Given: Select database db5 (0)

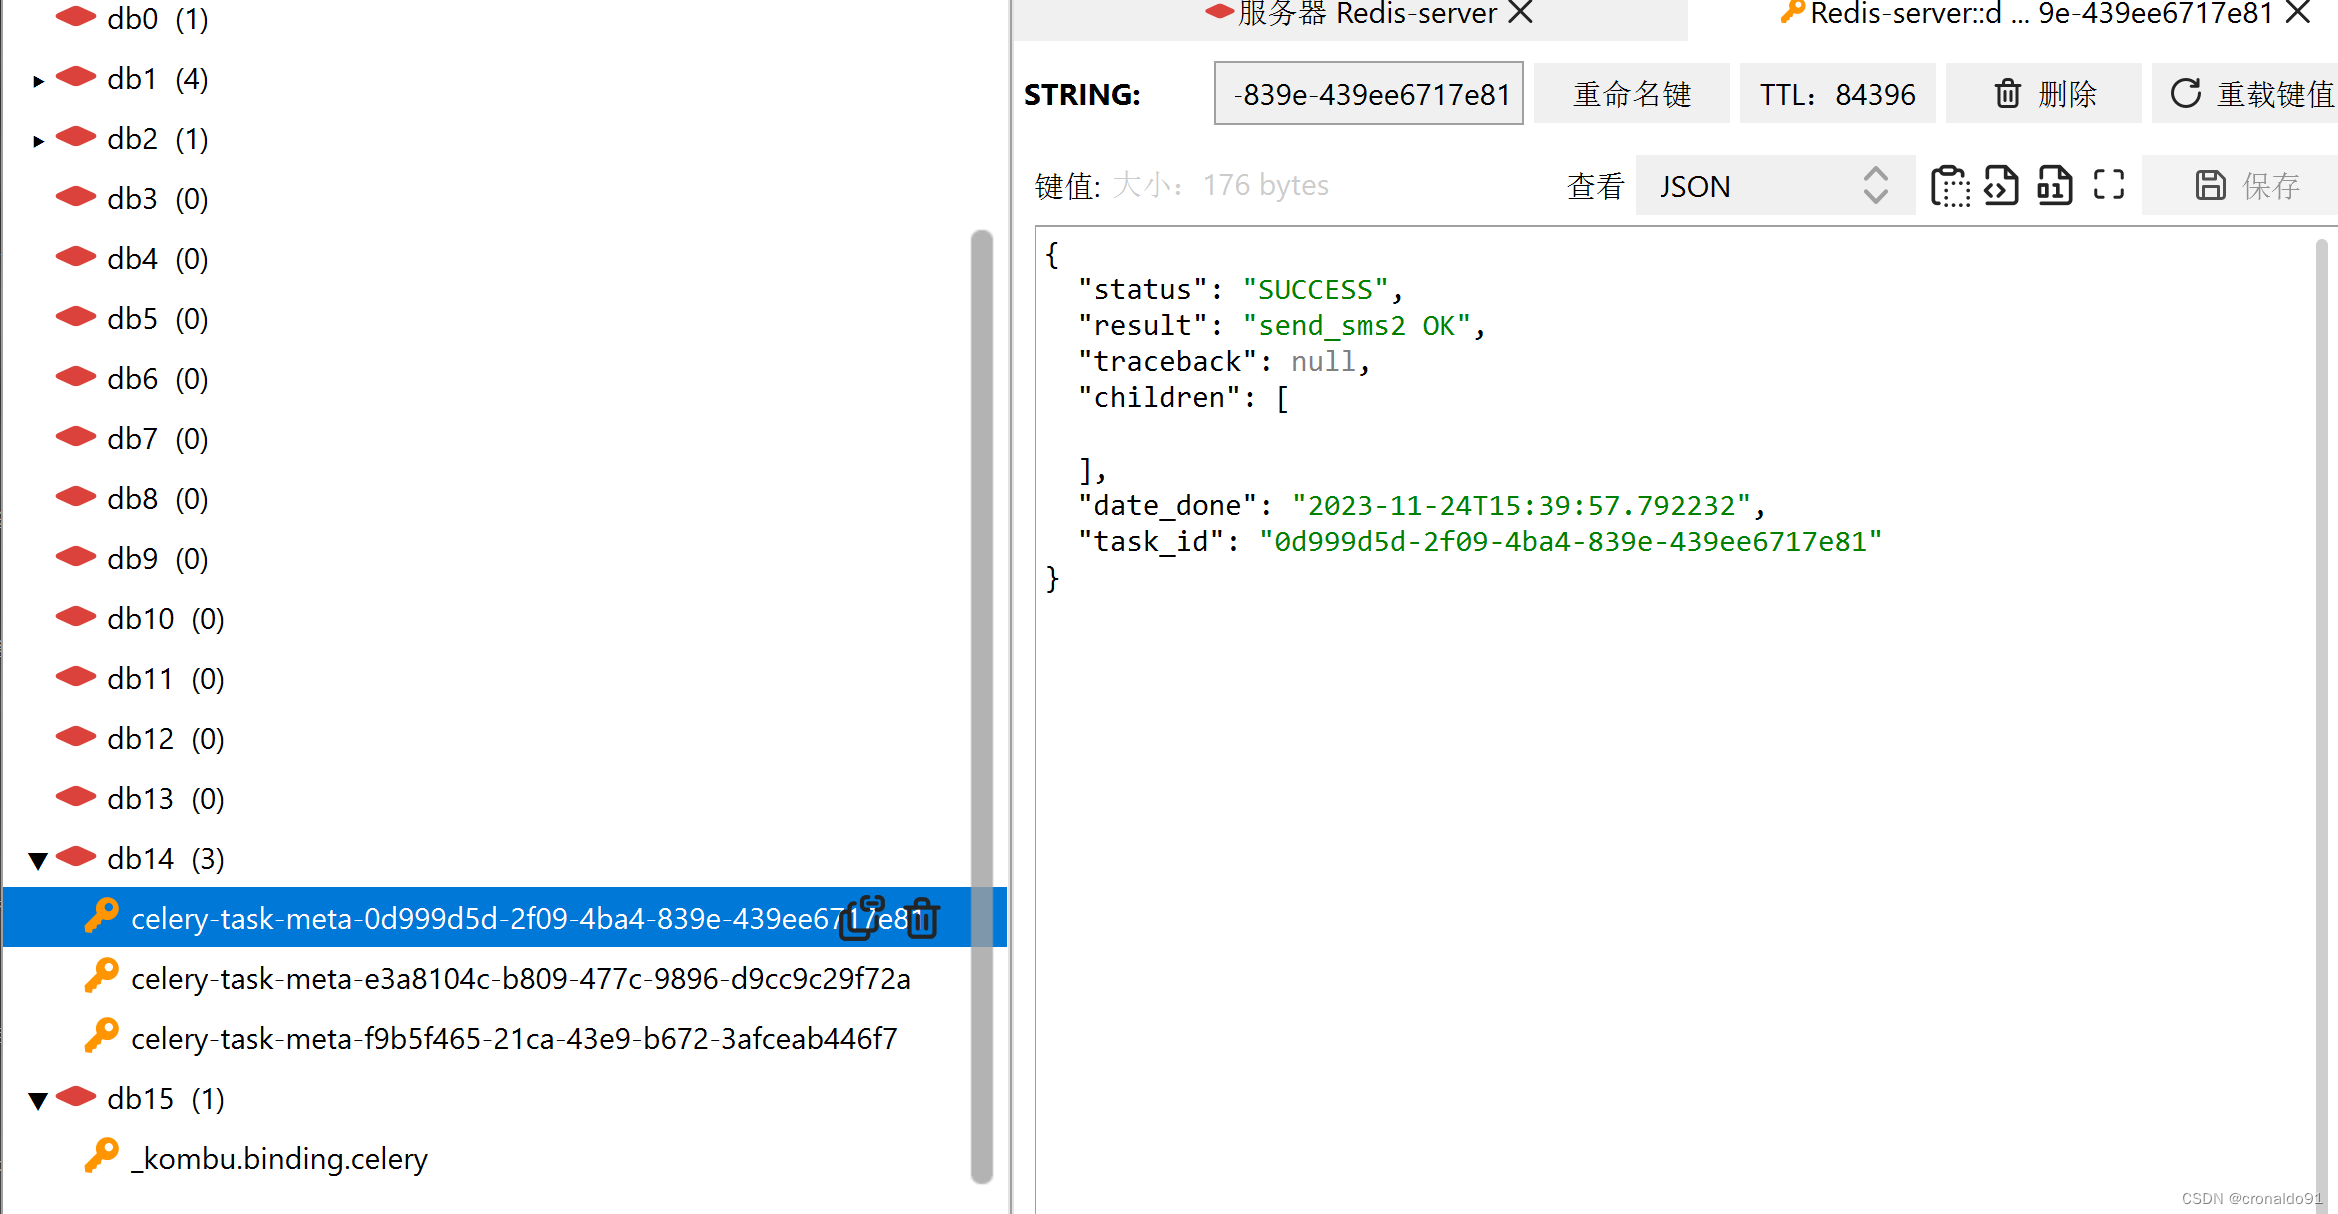Looking at the screenshot, I should 157,319.
